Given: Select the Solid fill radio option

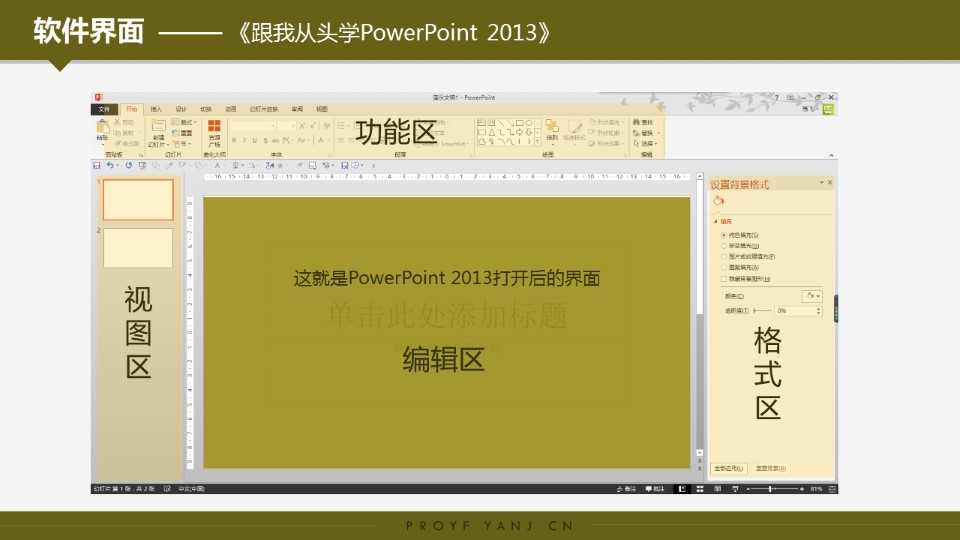Looking at the screenshot, I should tap(723, 235).
